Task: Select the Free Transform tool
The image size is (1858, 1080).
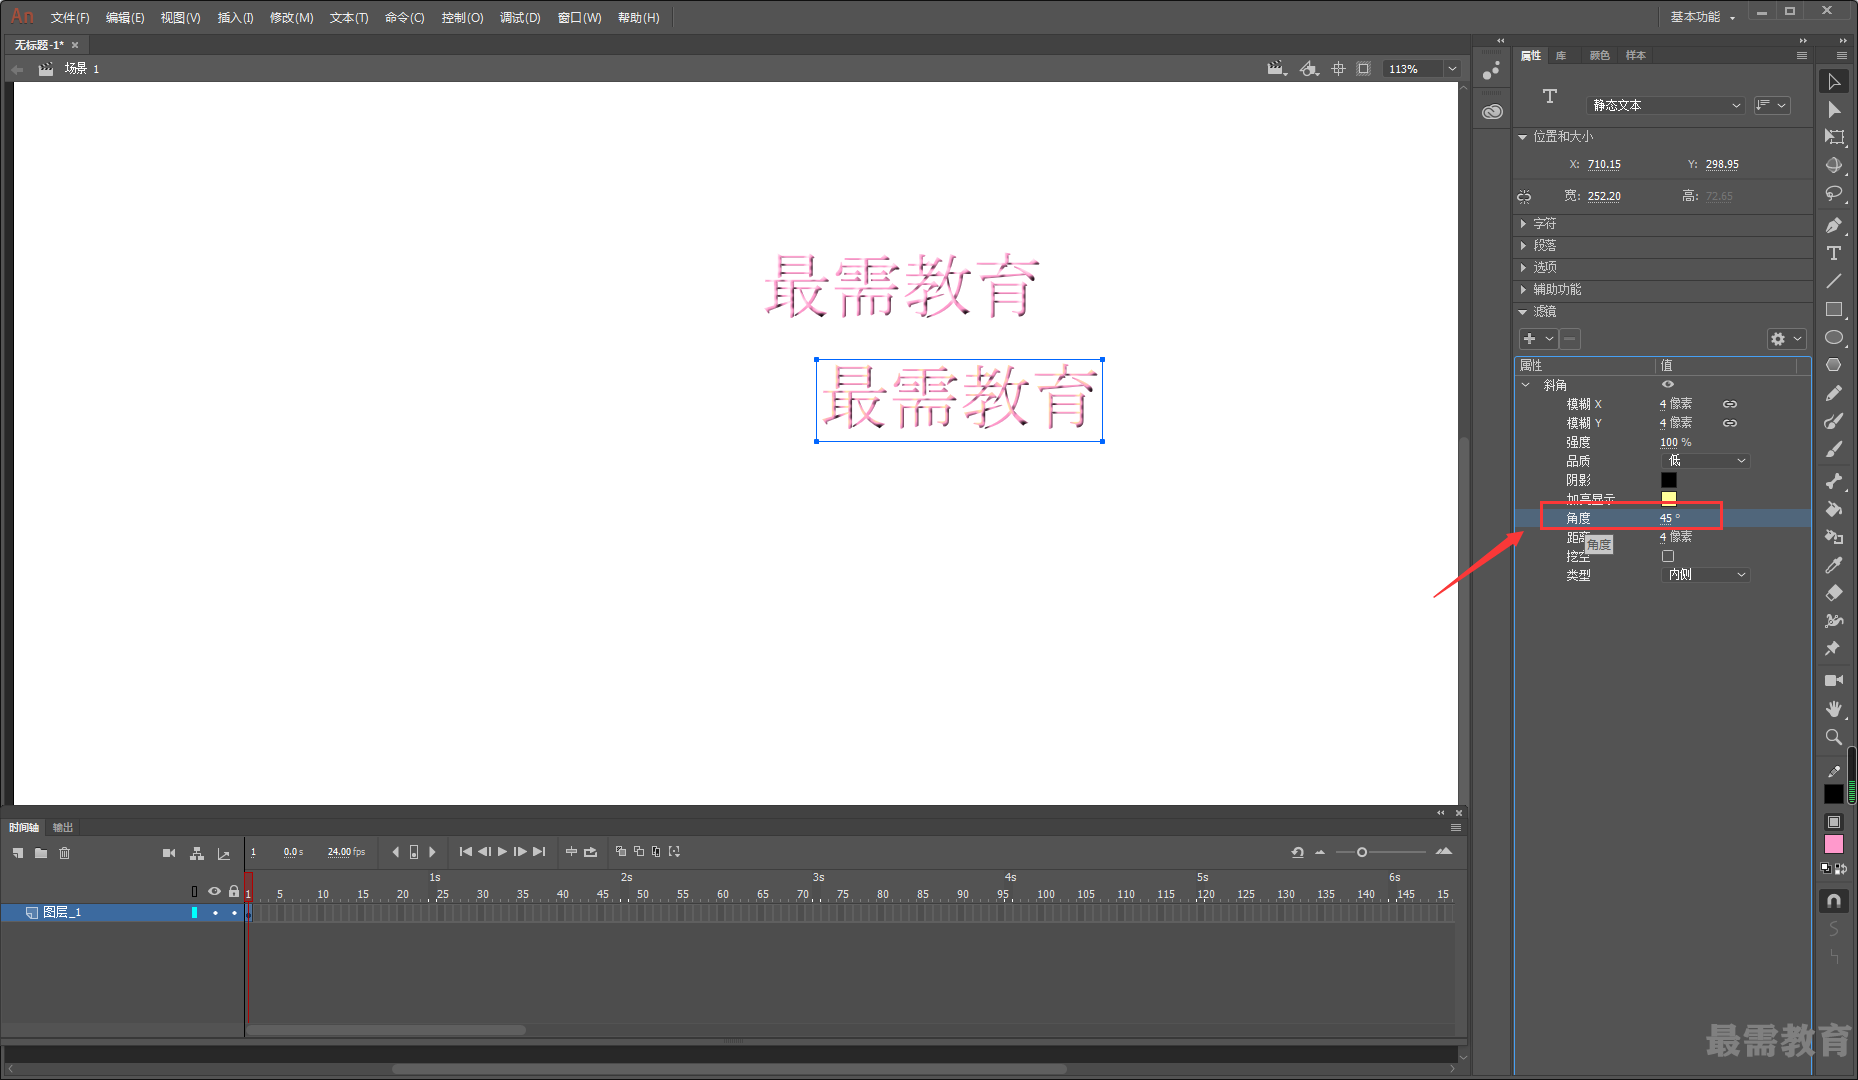Action: [1834, 137]
